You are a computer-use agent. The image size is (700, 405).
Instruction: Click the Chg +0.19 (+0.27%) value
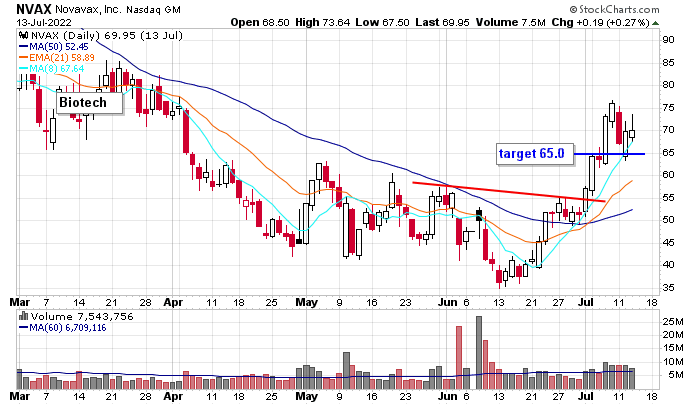(x=600, y=22)
